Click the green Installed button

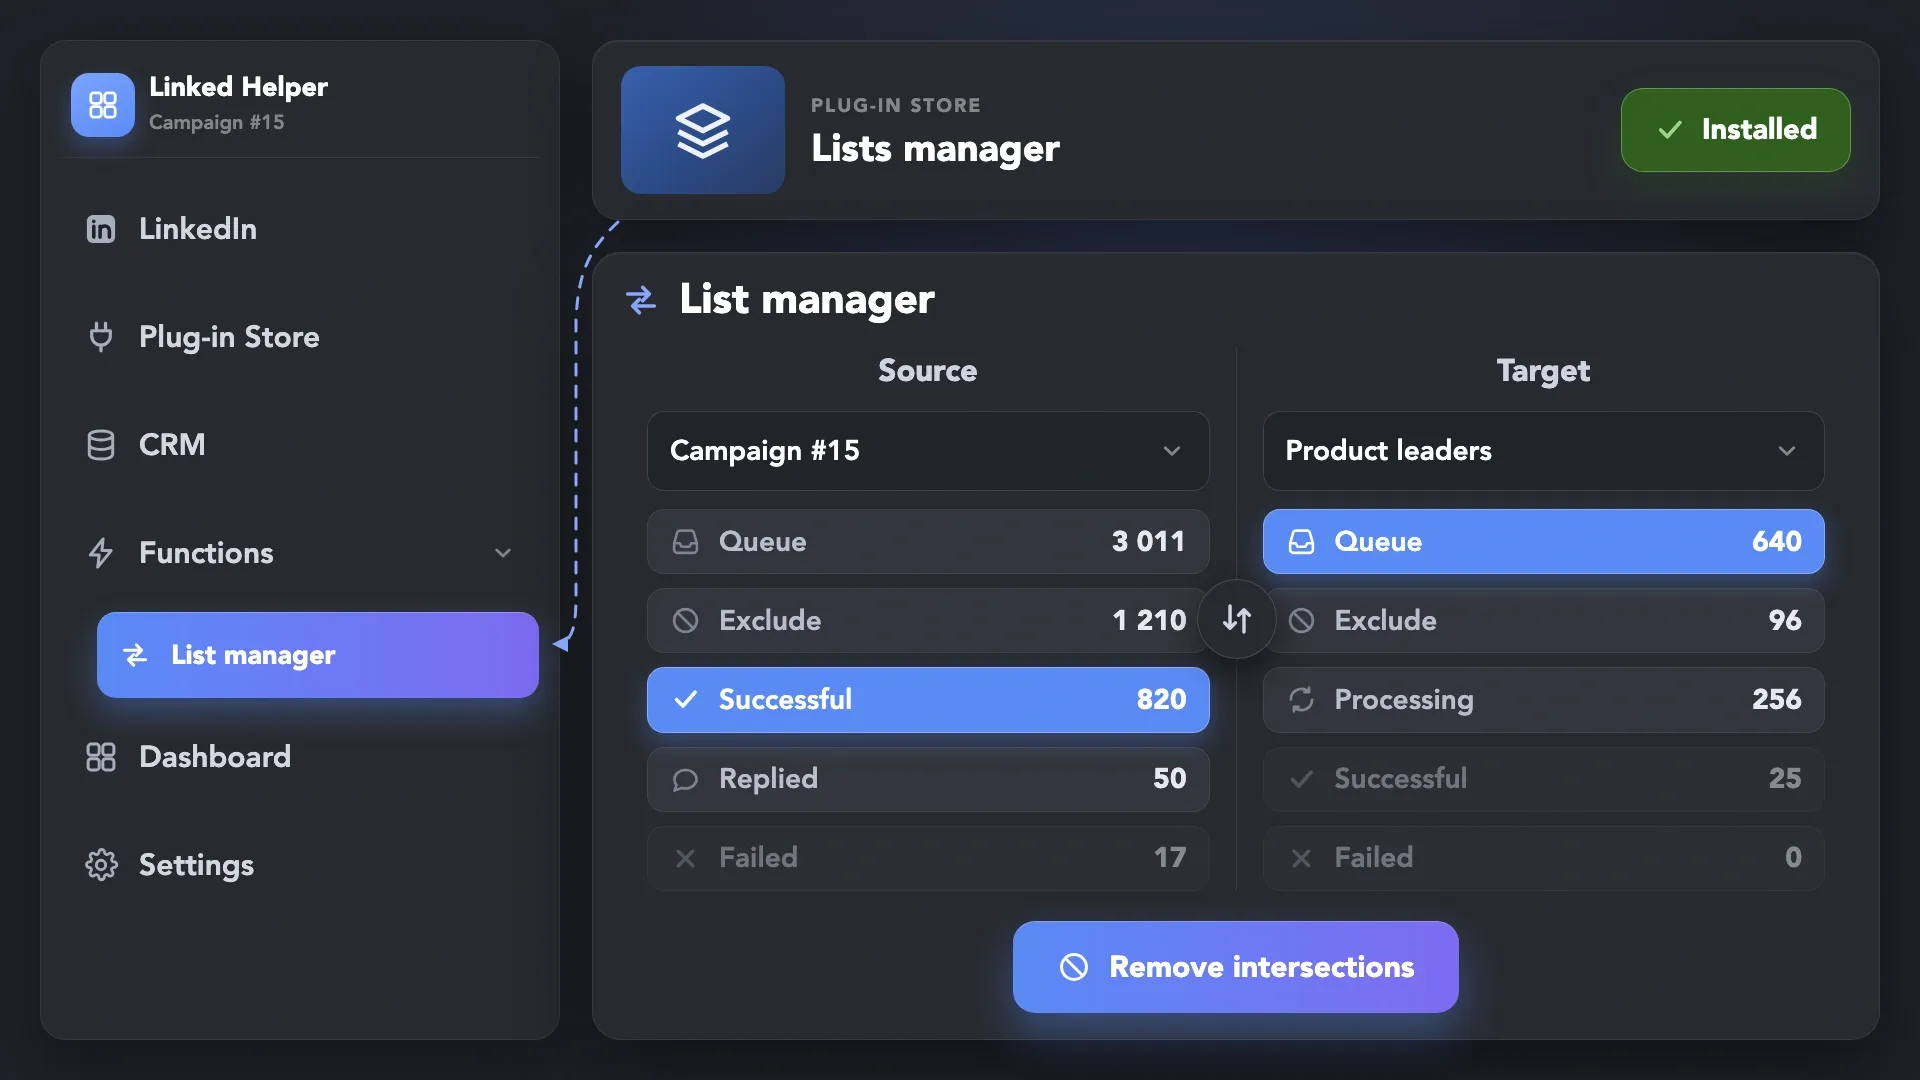tap(1736, 130)
